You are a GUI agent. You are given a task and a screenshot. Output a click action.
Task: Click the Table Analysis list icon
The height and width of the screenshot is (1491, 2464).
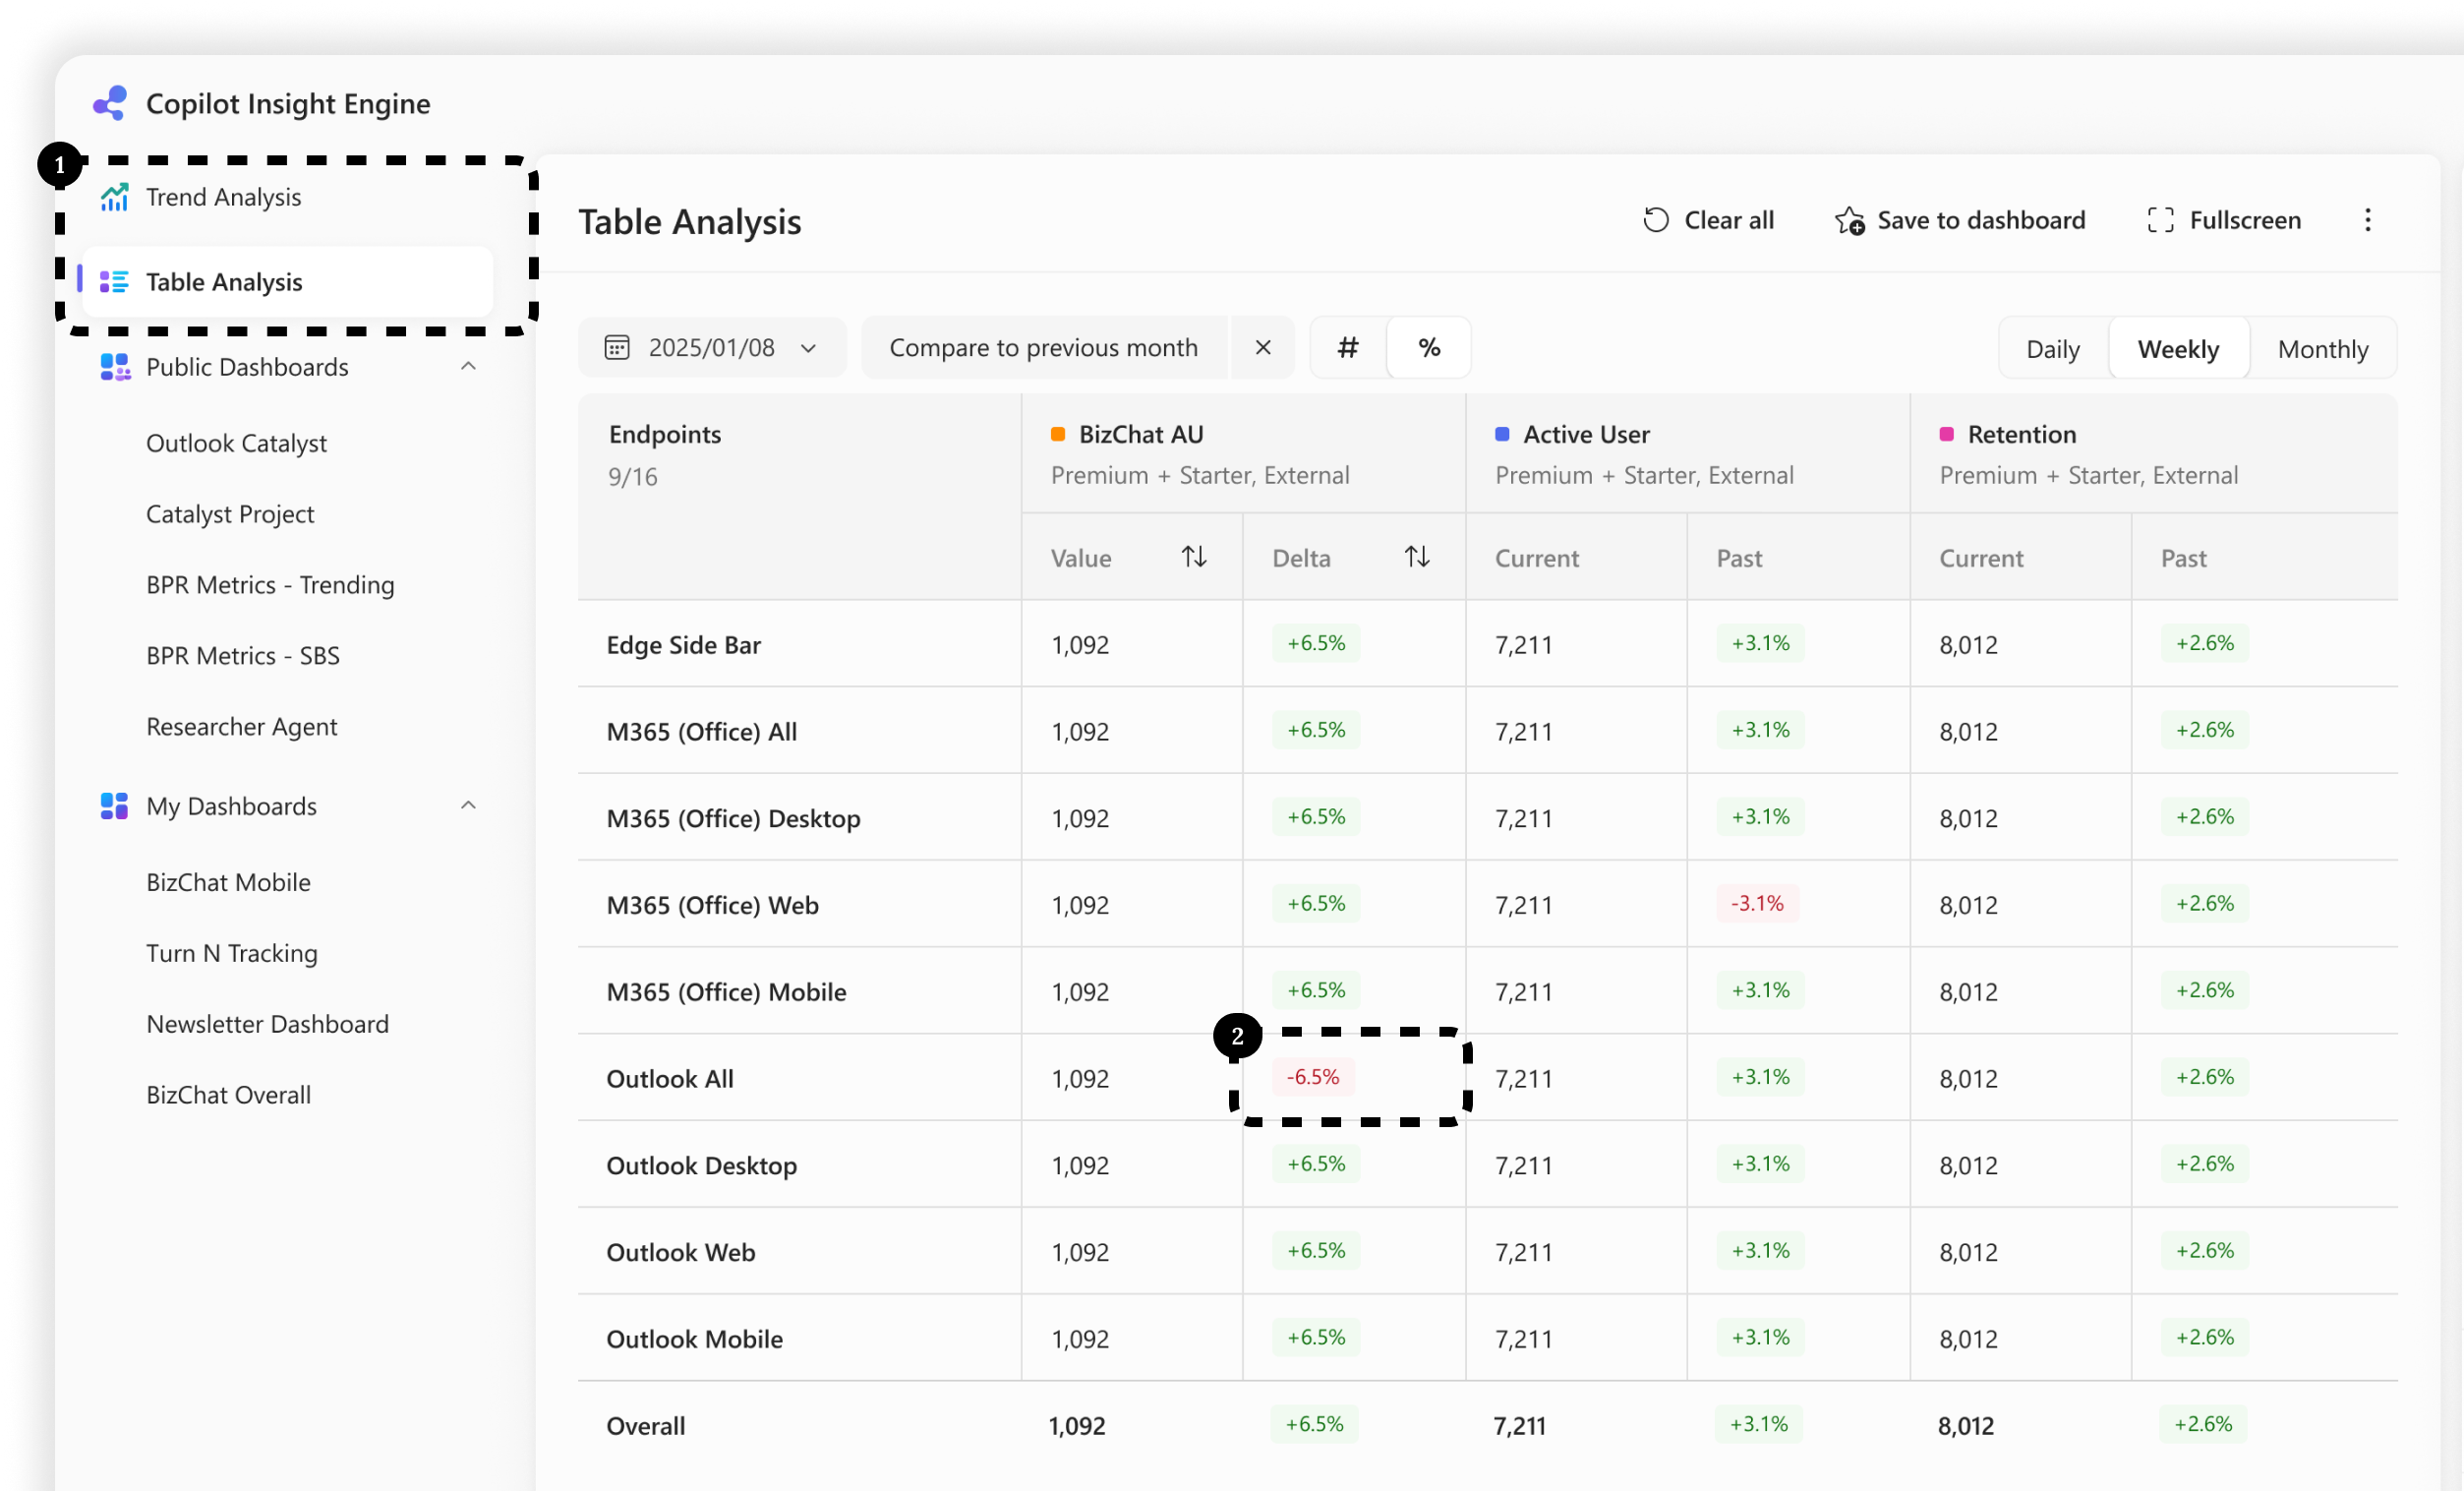114,282
